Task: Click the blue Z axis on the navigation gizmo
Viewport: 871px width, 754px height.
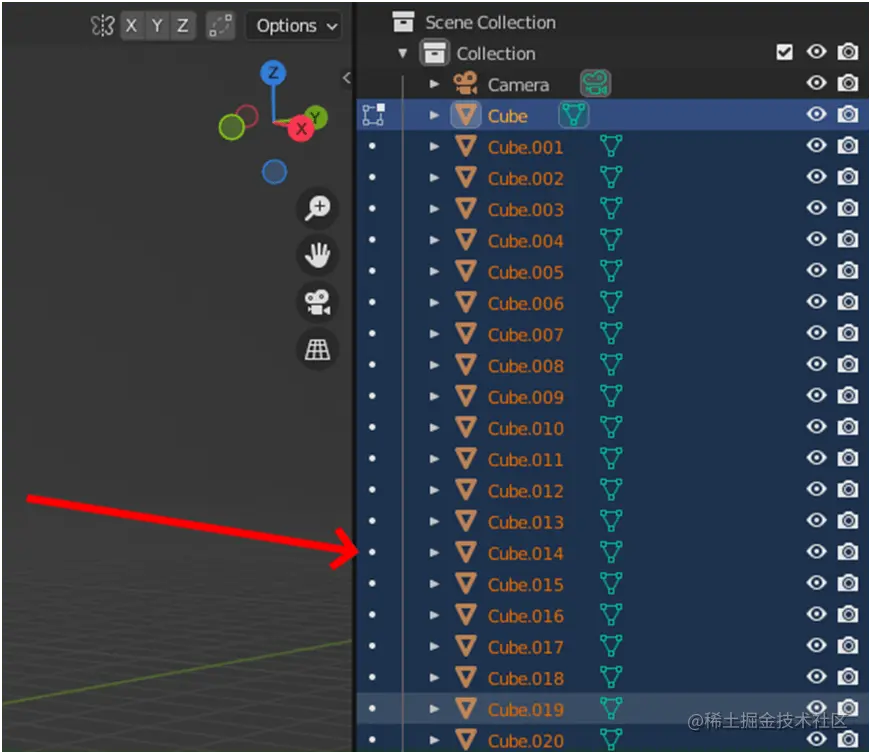Action: pos(273,73)
